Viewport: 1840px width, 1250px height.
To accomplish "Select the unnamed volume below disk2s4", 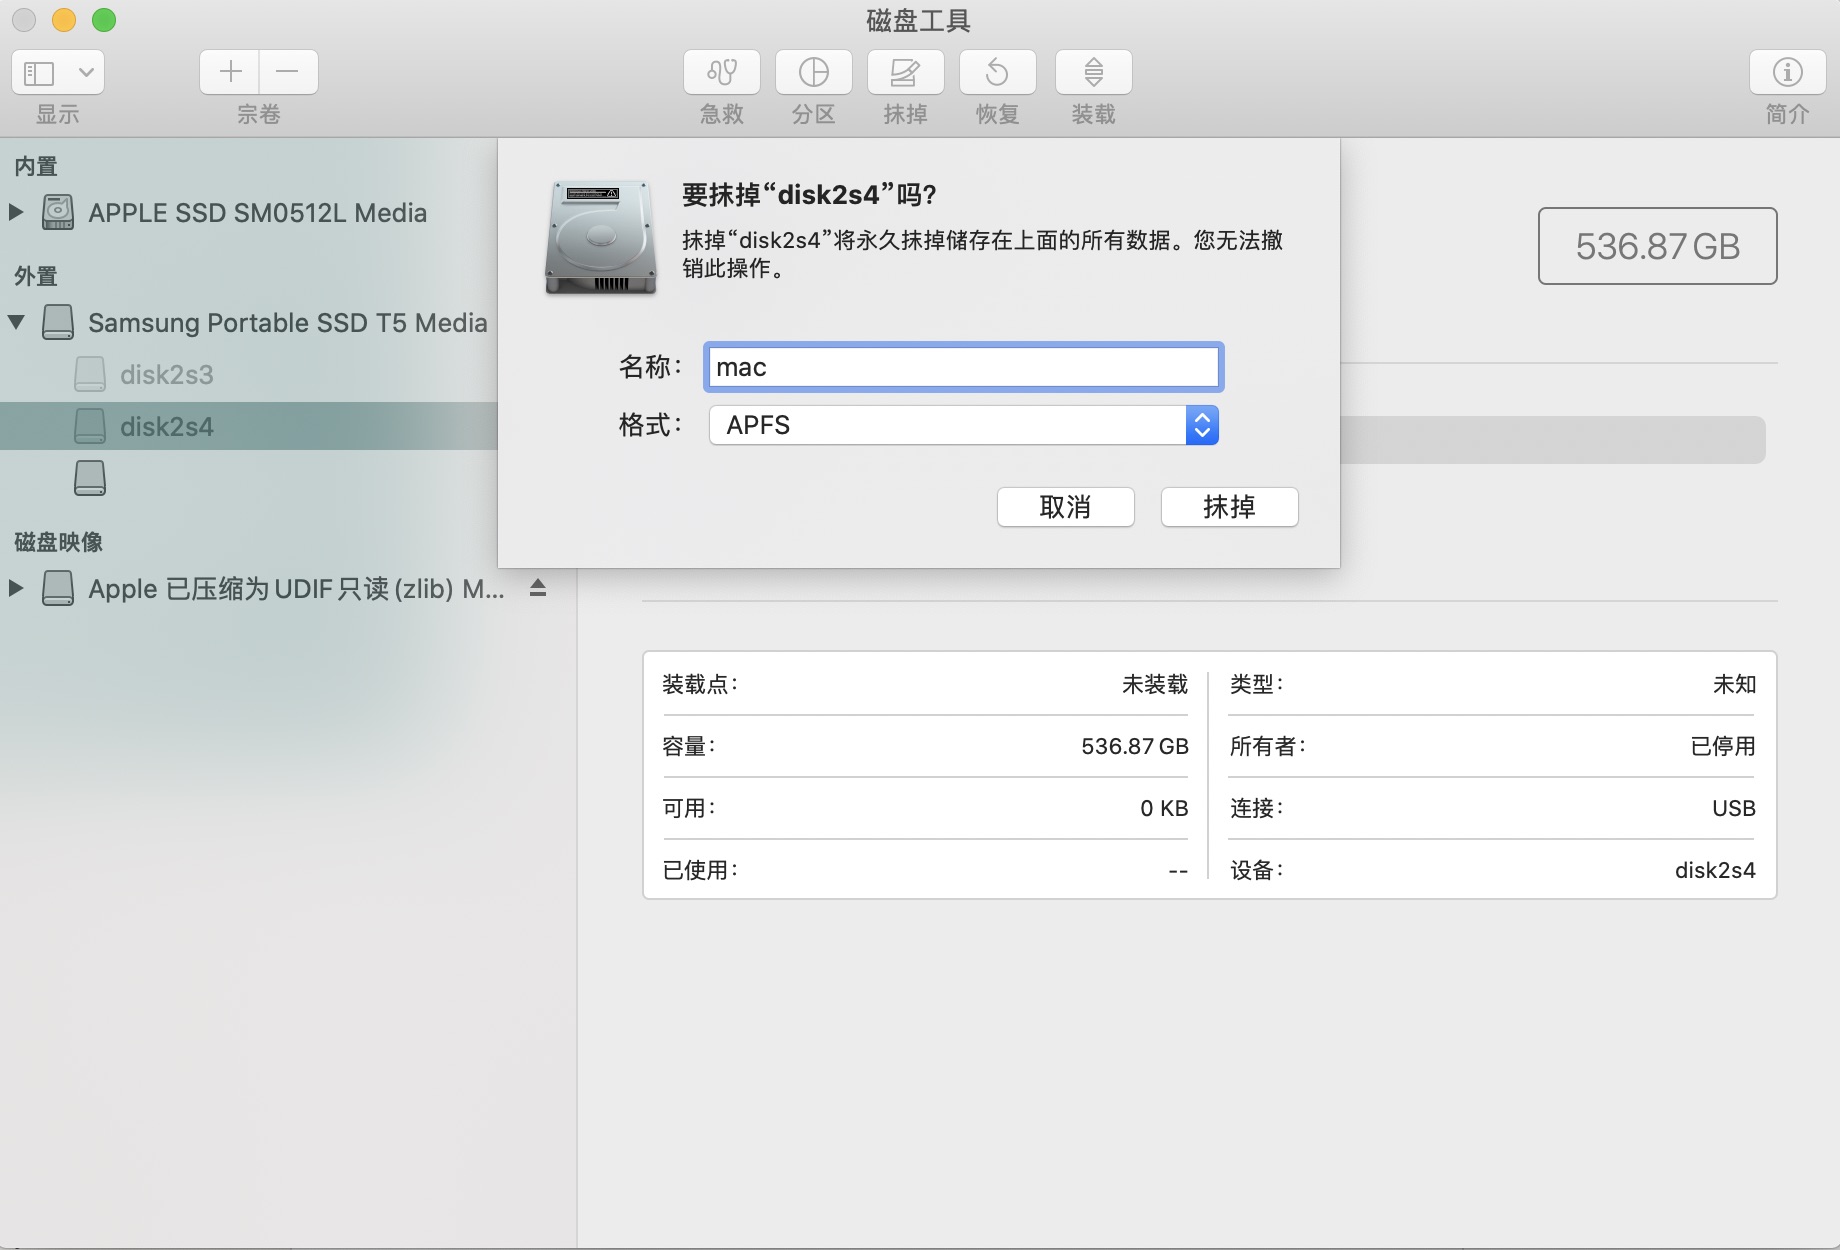I will [x=90, y=478].
